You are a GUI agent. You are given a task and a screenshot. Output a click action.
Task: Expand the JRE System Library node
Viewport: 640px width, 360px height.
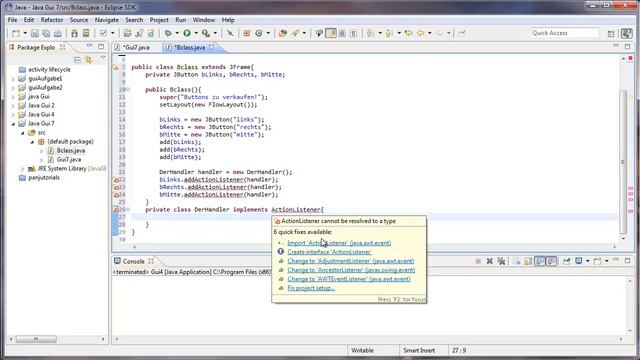(22, 169)
